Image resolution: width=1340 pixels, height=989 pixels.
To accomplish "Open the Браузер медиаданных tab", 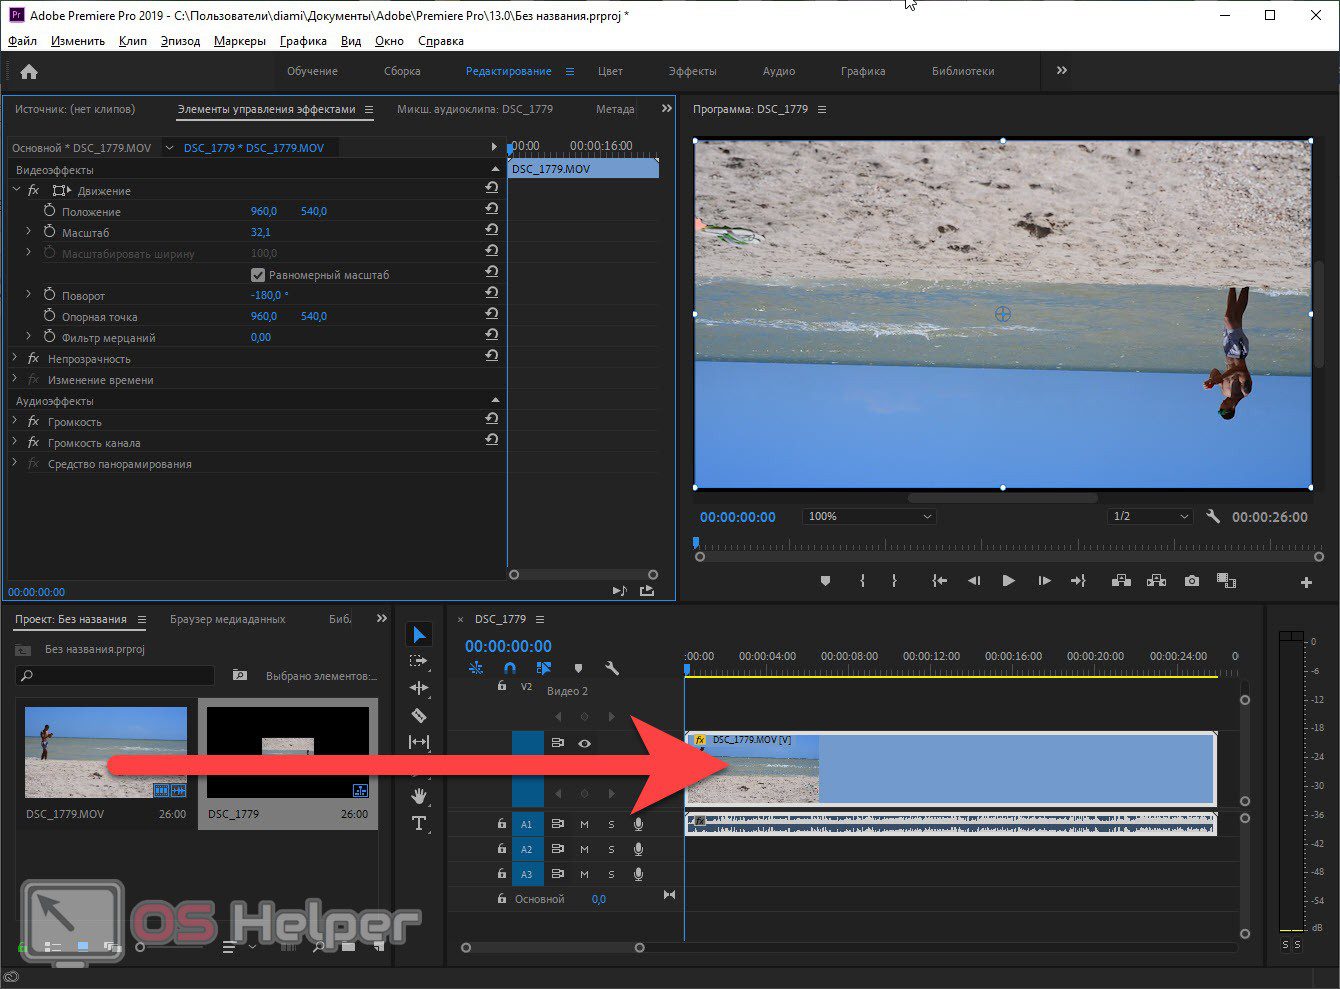I will point(228,619).
